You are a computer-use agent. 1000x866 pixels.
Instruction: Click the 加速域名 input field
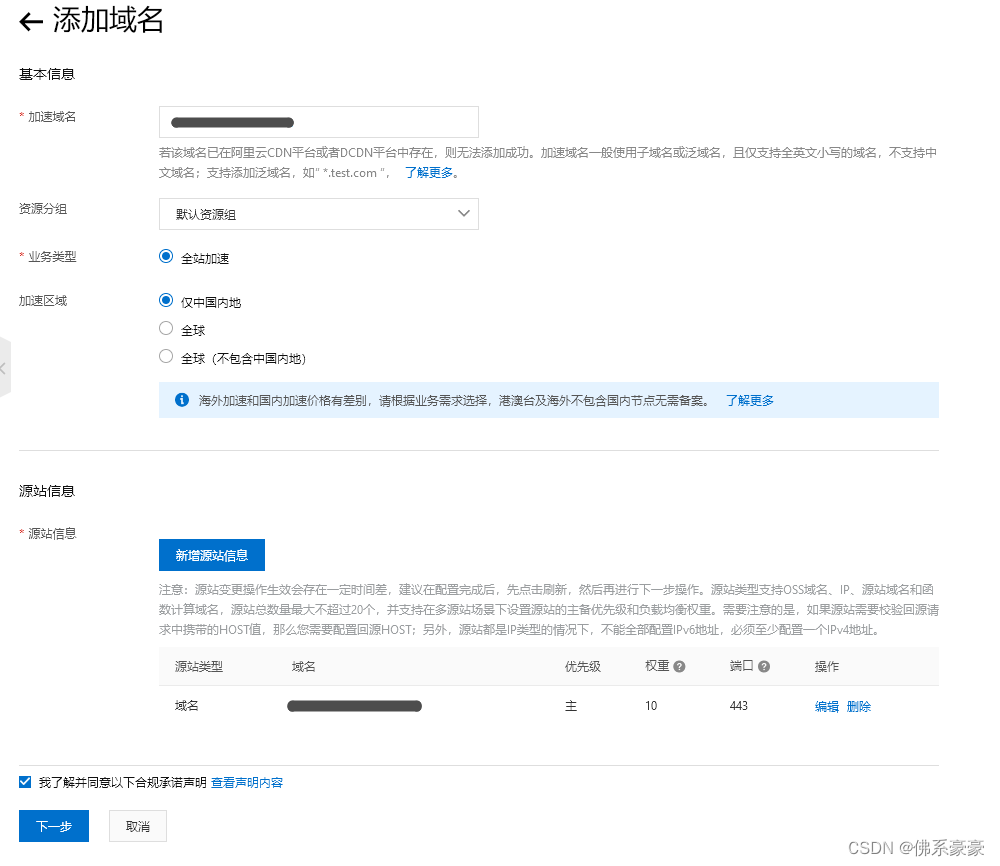318,121
